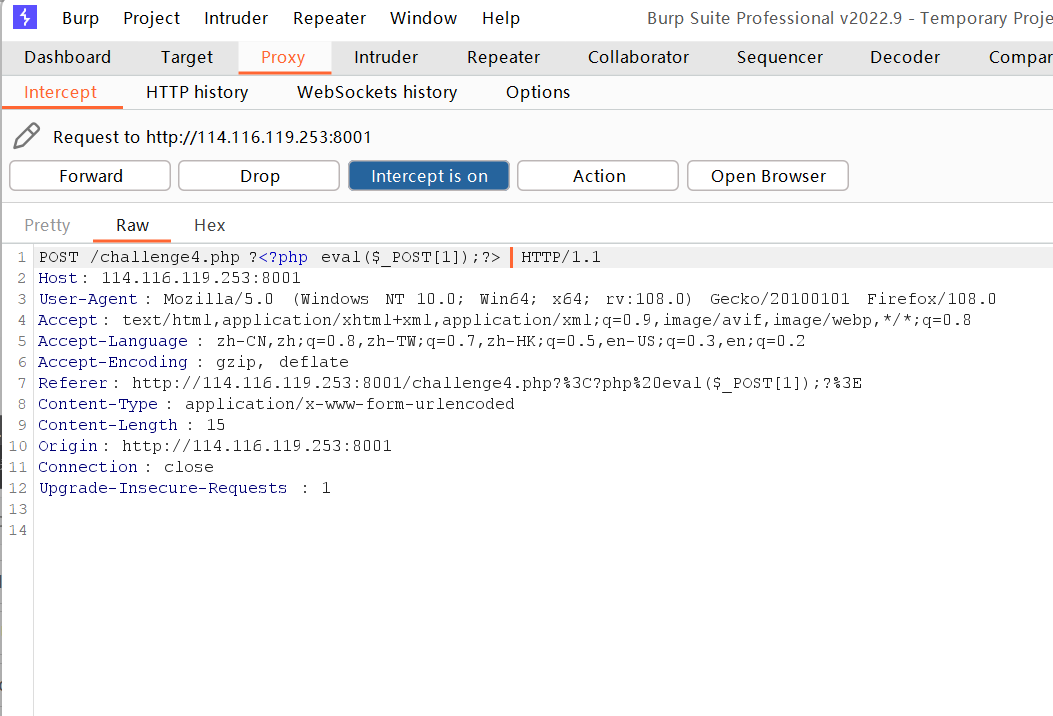Open the Help menu
The width and height of the screenshot is (1053, 716).
tap(501, 18)
